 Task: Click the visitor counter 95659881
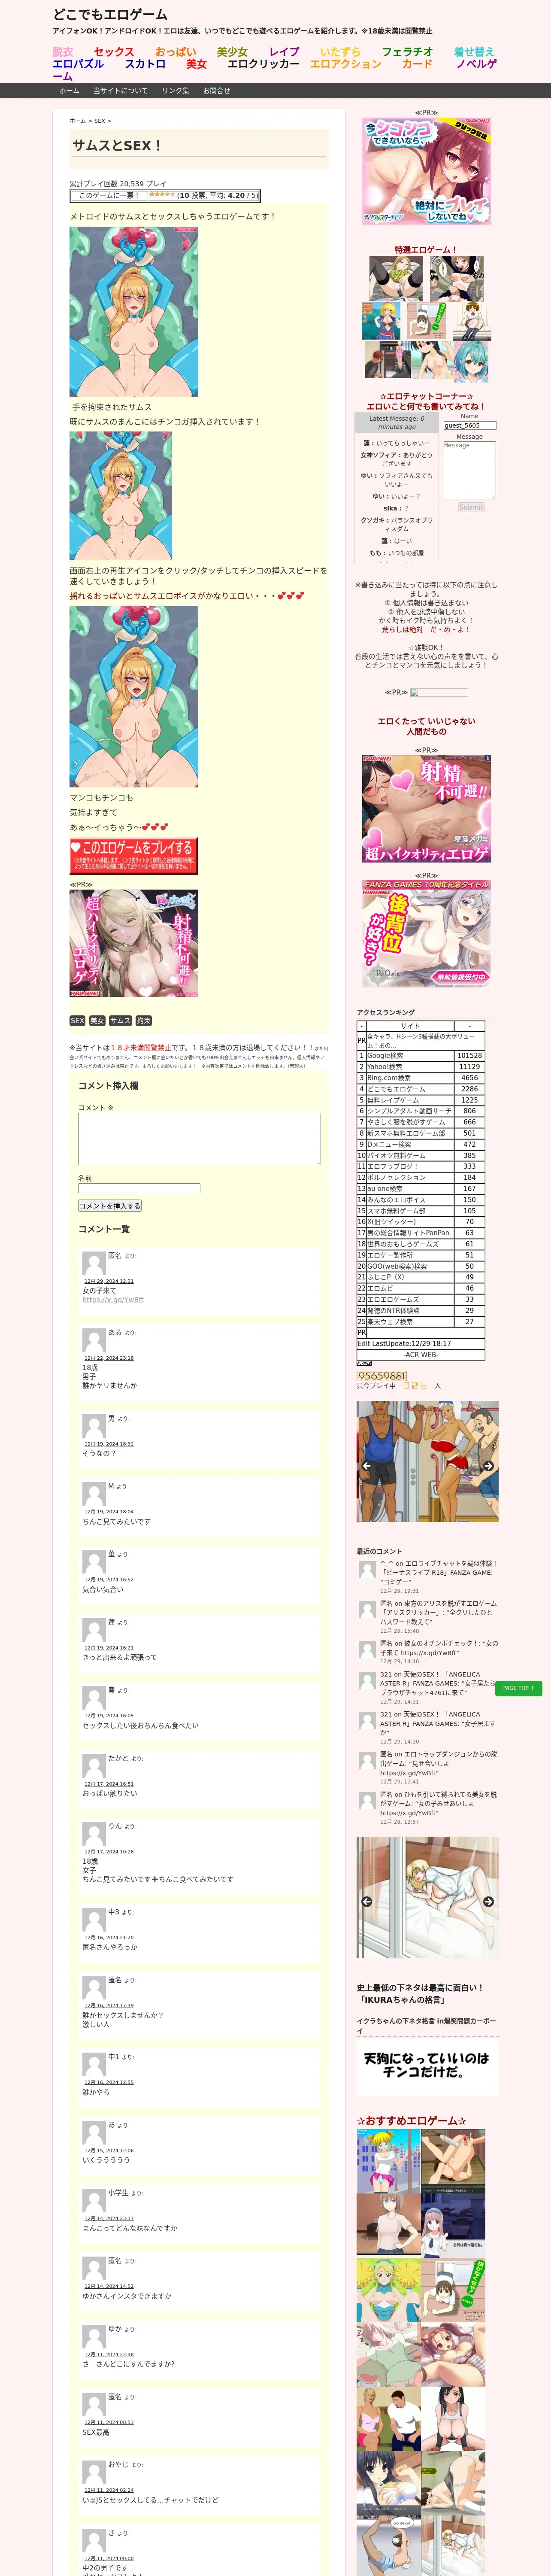(382, 1376)
